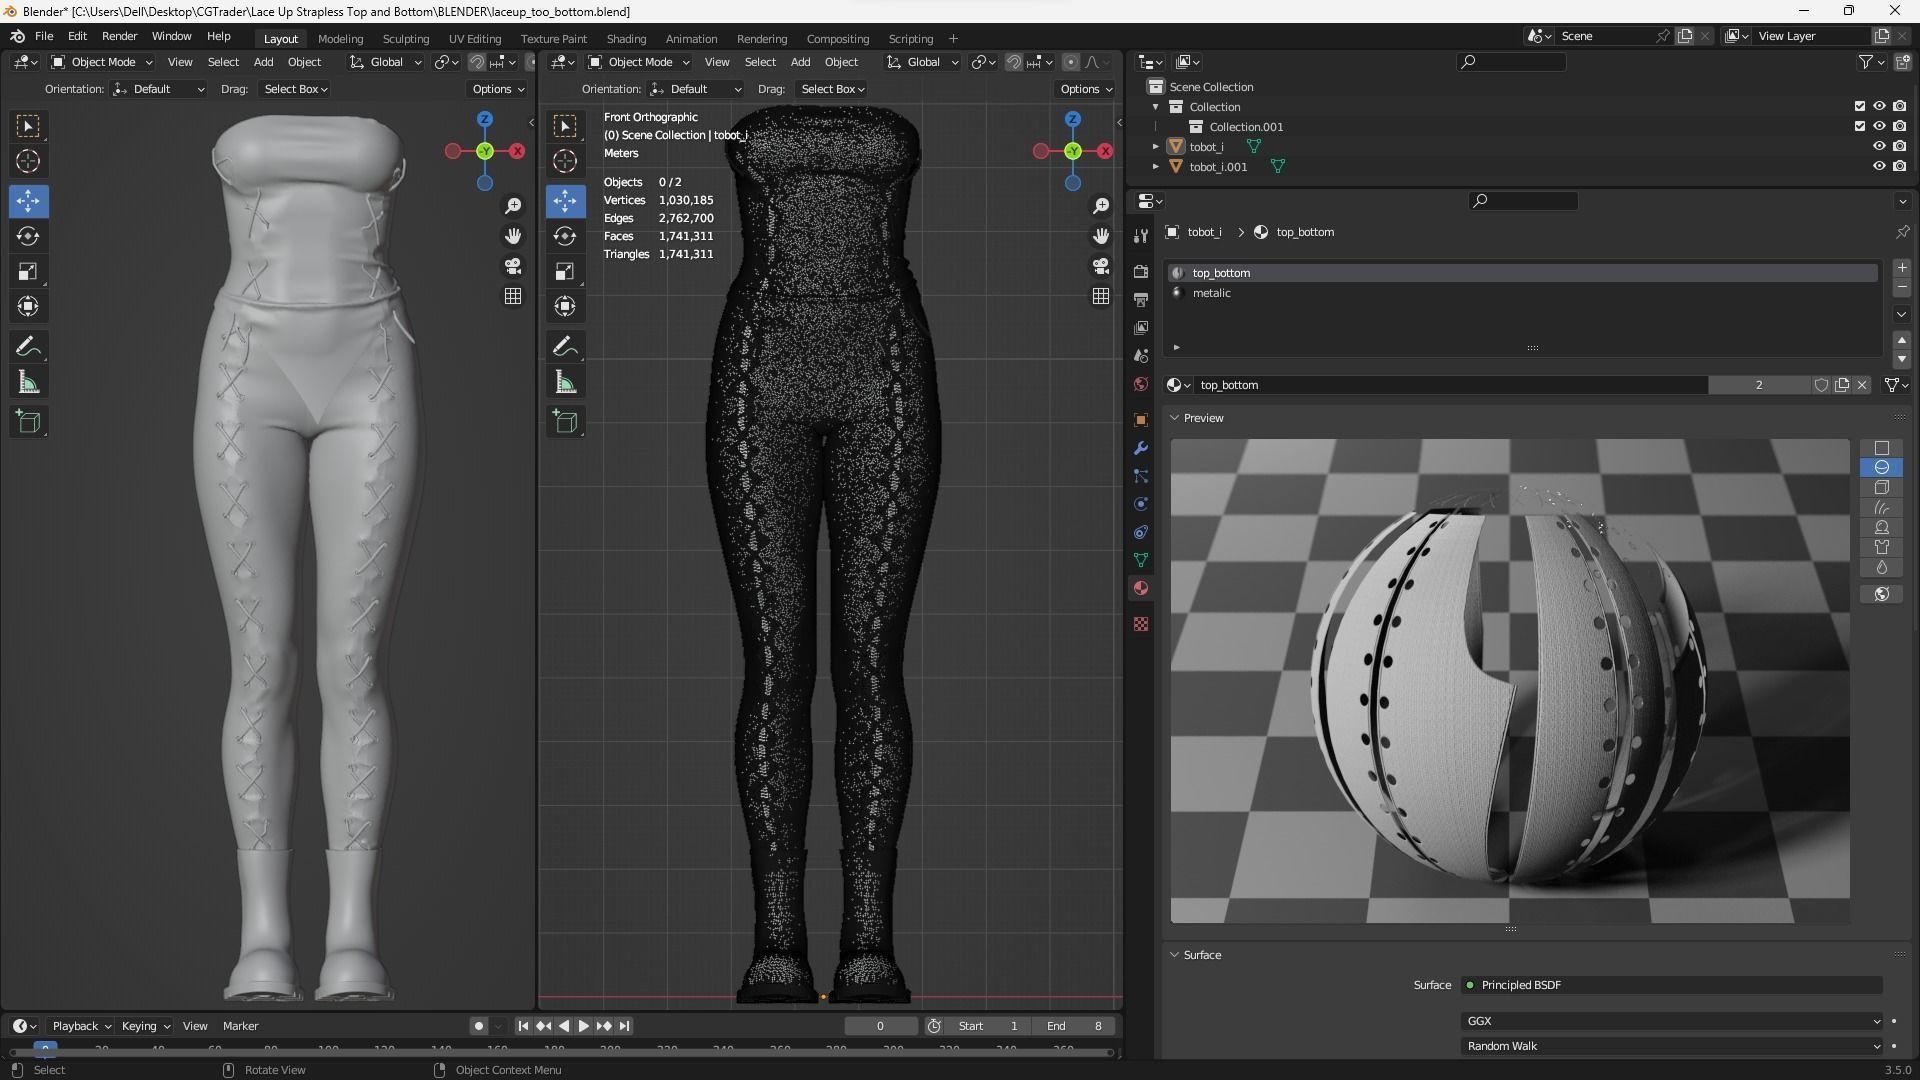Open the Physics properties tab
Viewport: 1920px width, 1080px height.
(1141, 504)
